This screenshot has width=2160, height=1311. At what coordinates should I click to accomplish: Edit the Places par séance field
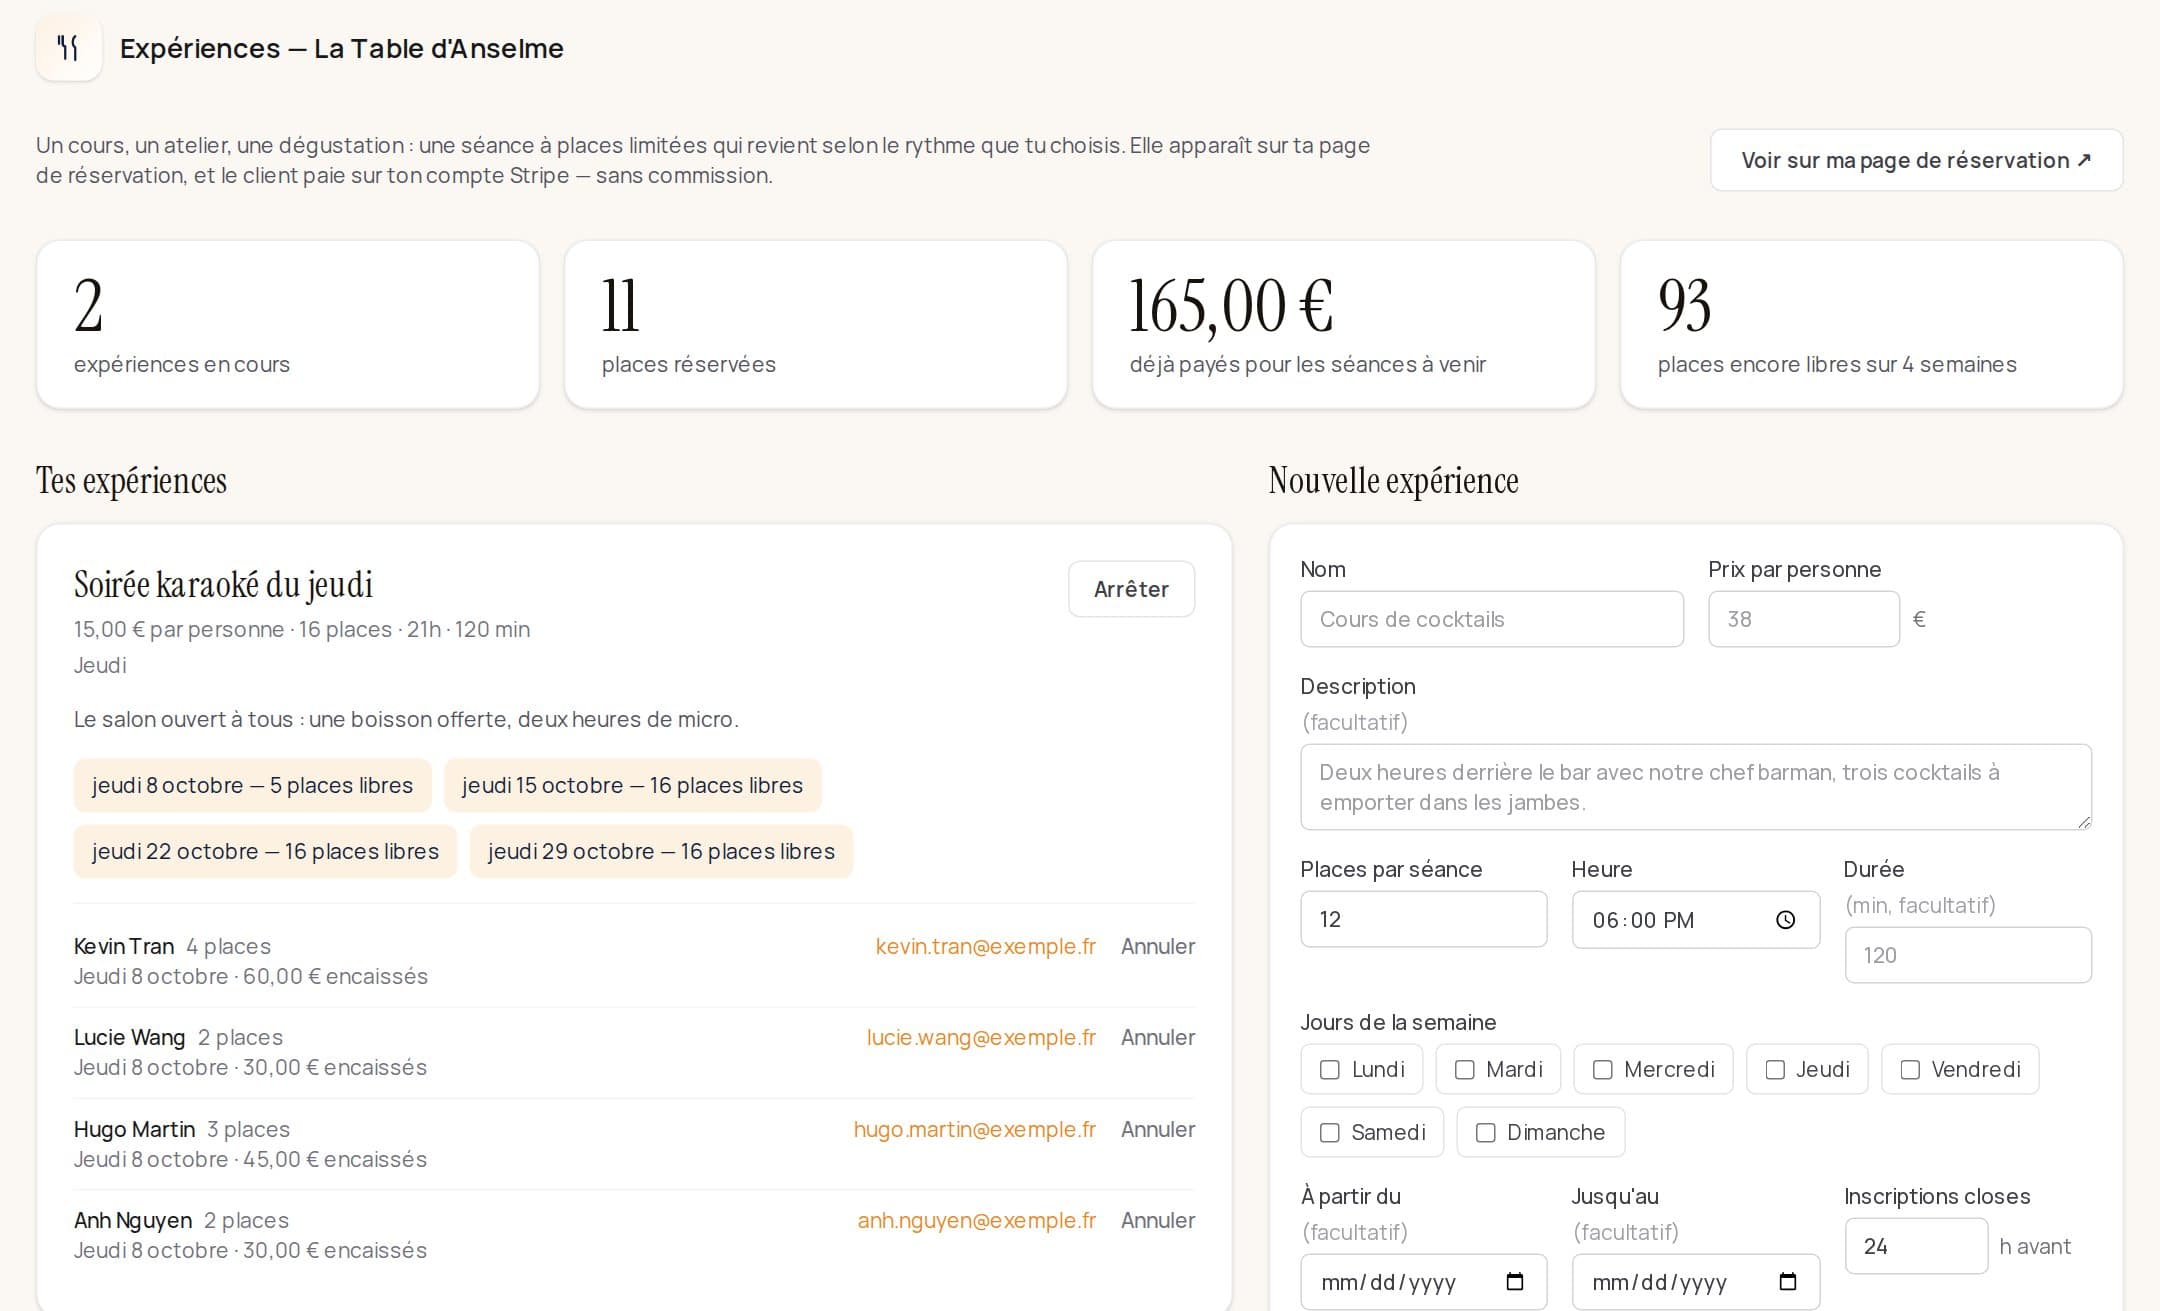pyautogui.click(x=1424, y=919)
